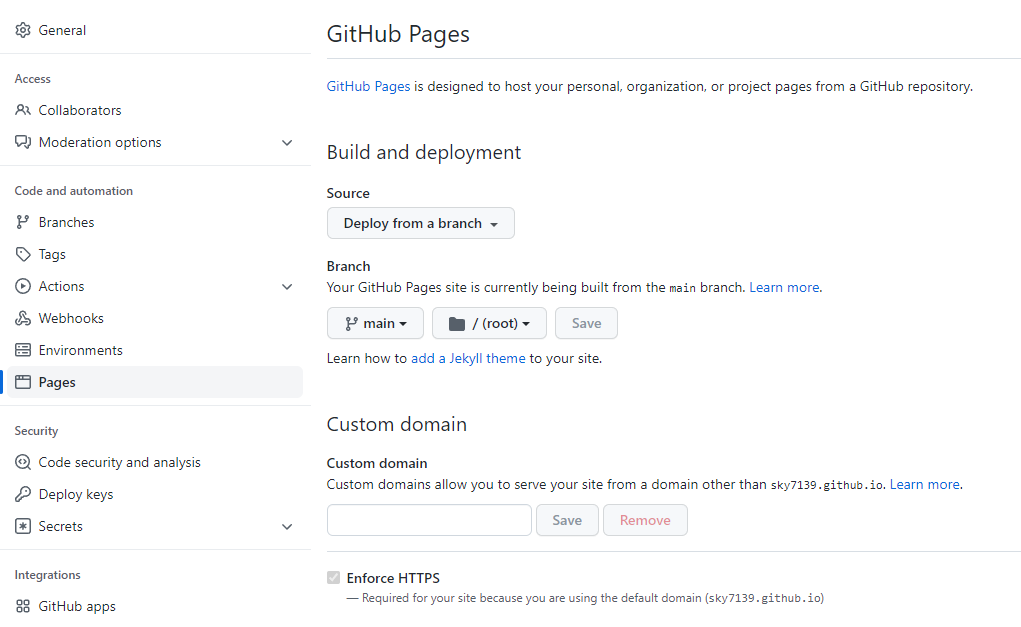Click Save button next to branch selector

point(586,323)
